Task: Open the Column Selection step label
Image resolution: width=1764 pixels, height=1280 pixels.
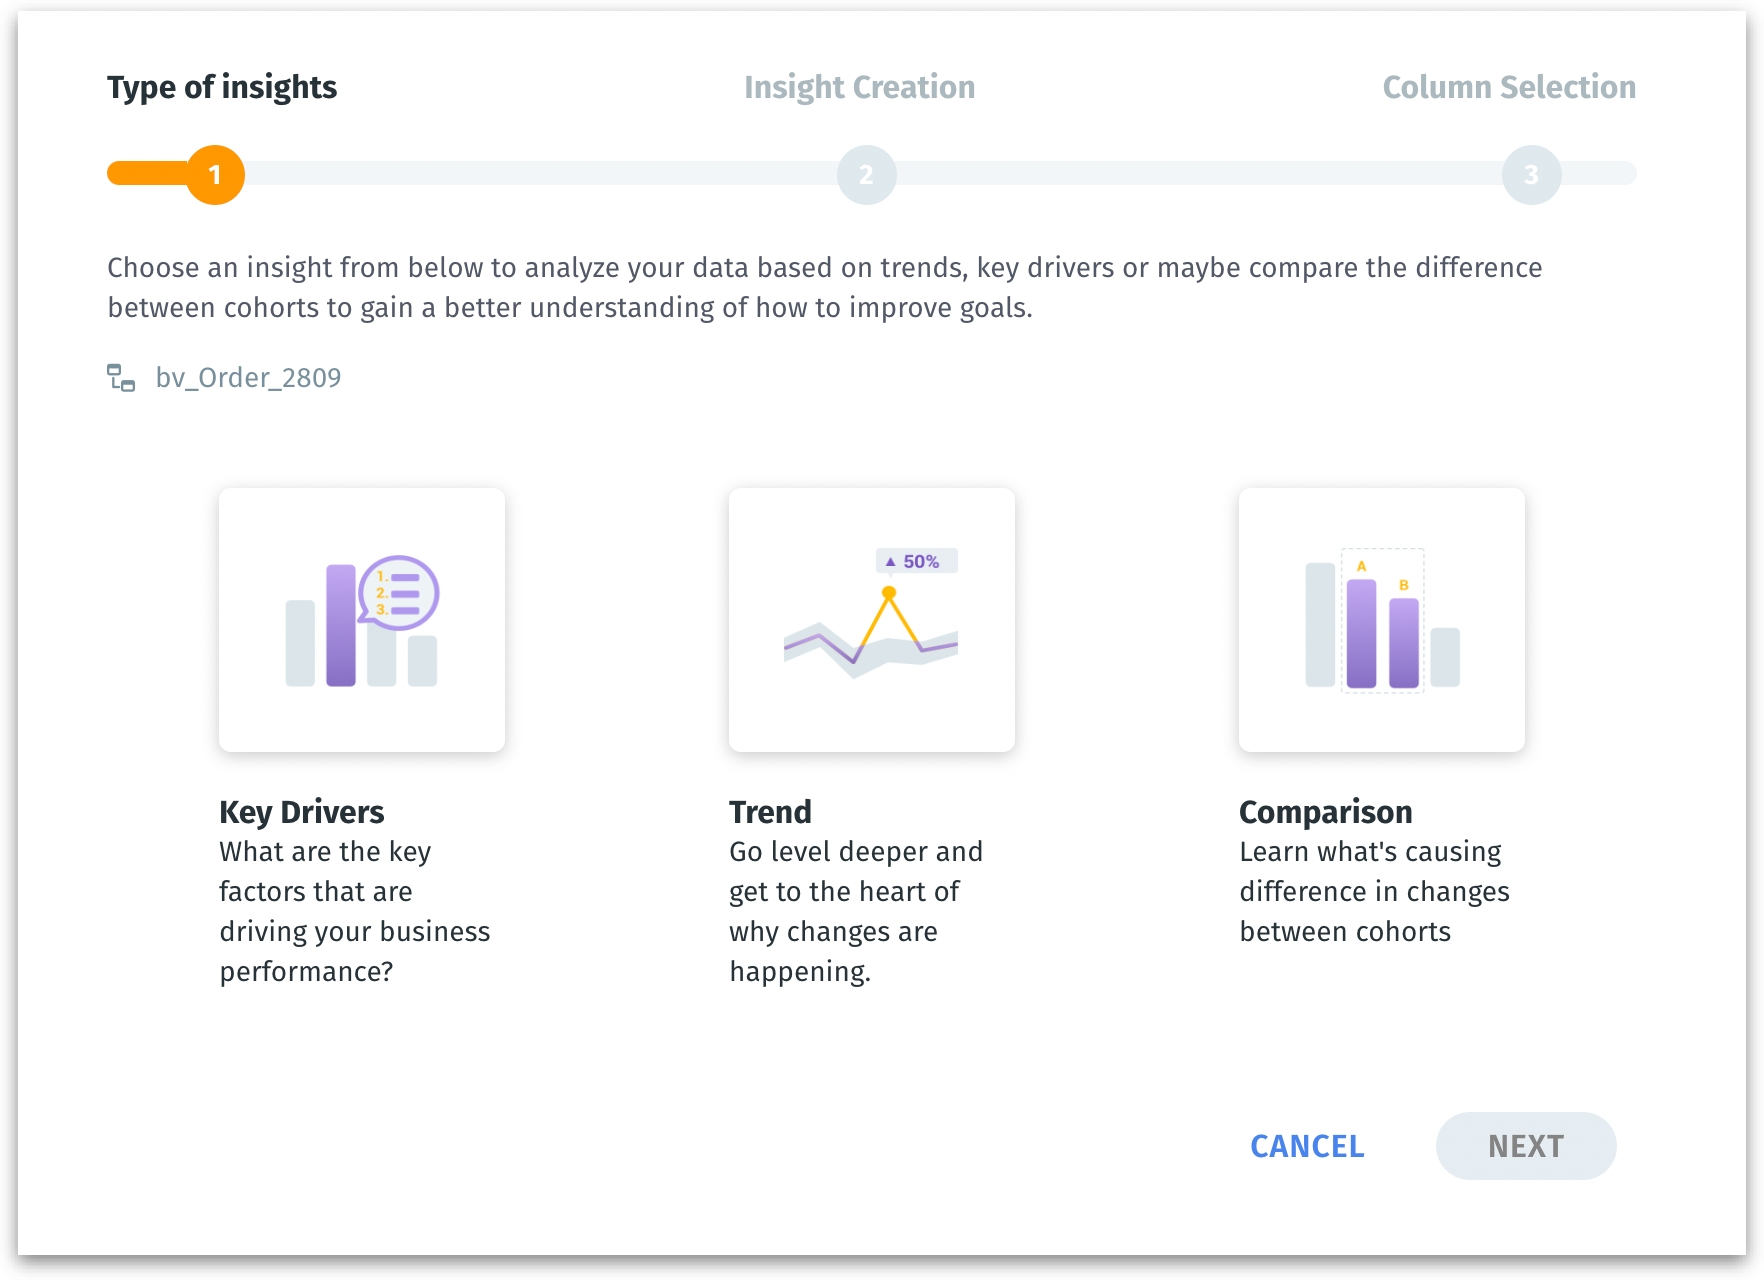Action: point(1508,88)
